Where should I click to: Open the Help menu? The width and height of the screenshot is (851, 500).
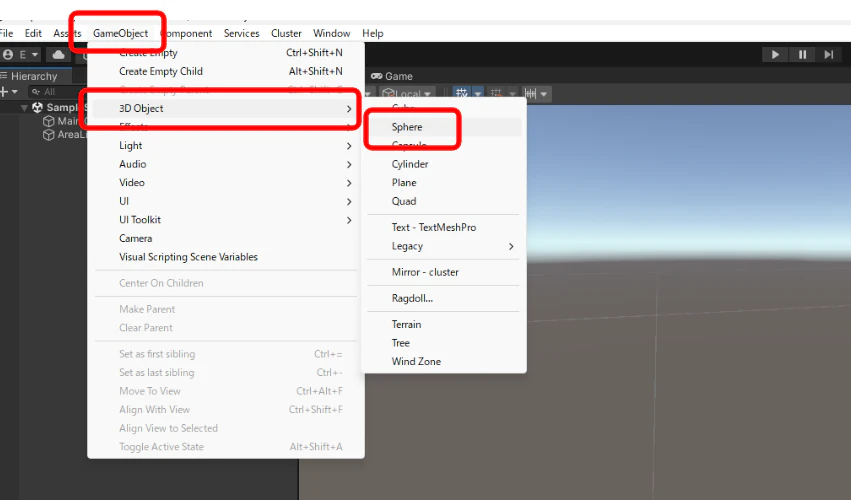373,33
